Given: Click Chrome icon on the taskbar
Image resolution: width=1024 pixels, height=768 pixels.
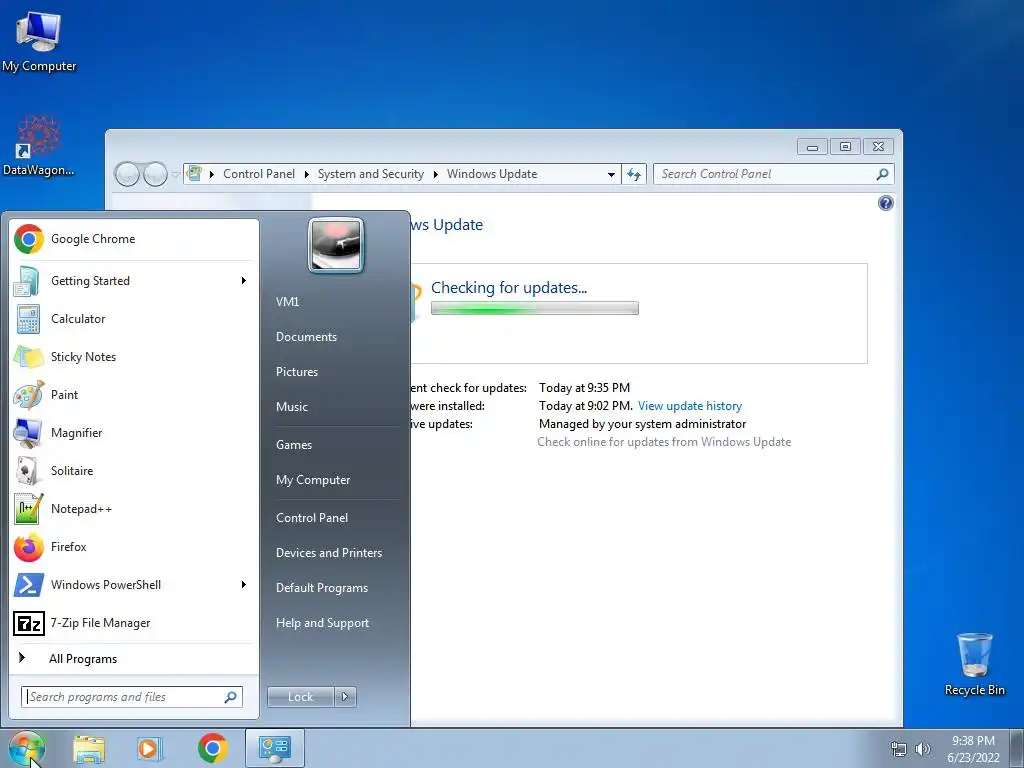Looking at the screenshot, I should pyautogui.click(x=212, y=748).
